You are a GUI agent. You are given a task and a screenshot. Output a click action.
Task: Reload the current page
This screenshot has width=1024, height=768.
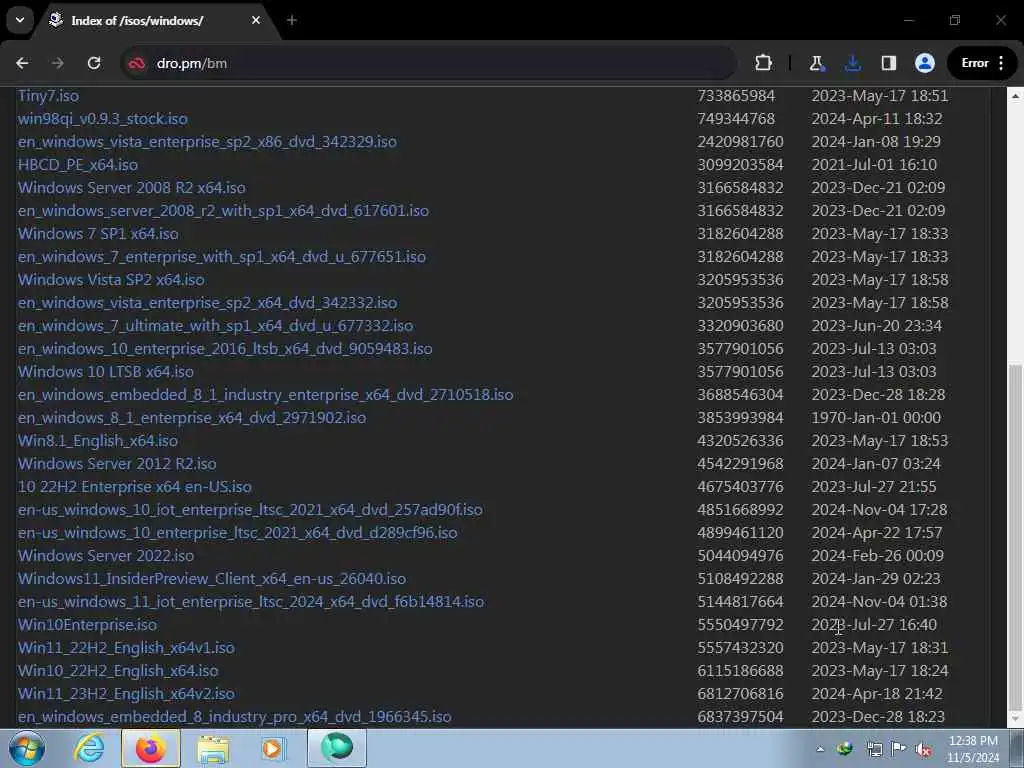(x=94, y=63)
